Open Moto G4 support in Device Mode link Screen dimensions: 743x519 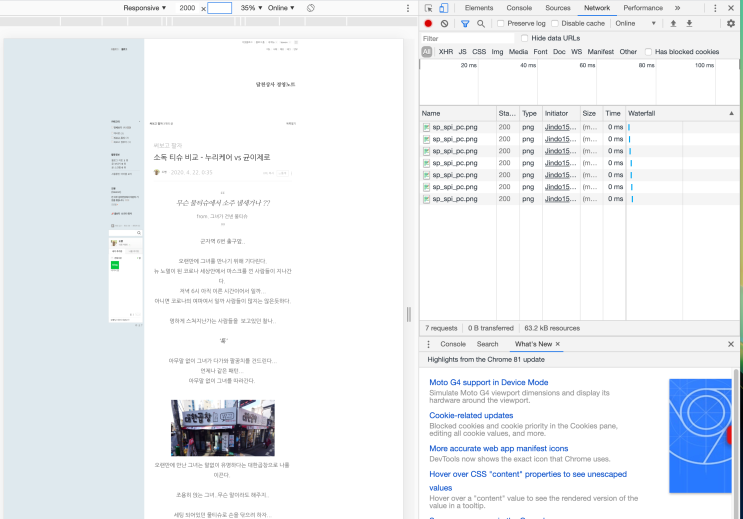489,382
